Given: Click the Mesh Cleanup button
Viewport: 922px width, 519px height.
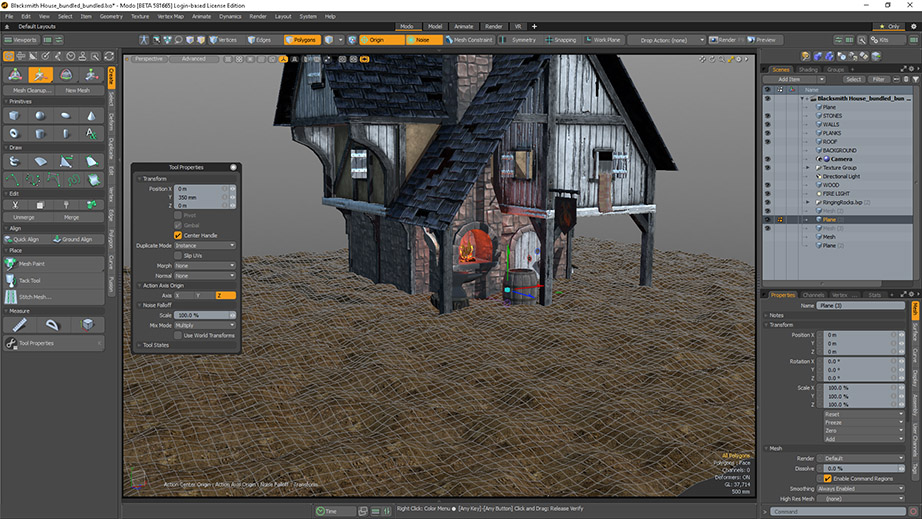Looking at the screenshot, I should click(x=33, y=90).
